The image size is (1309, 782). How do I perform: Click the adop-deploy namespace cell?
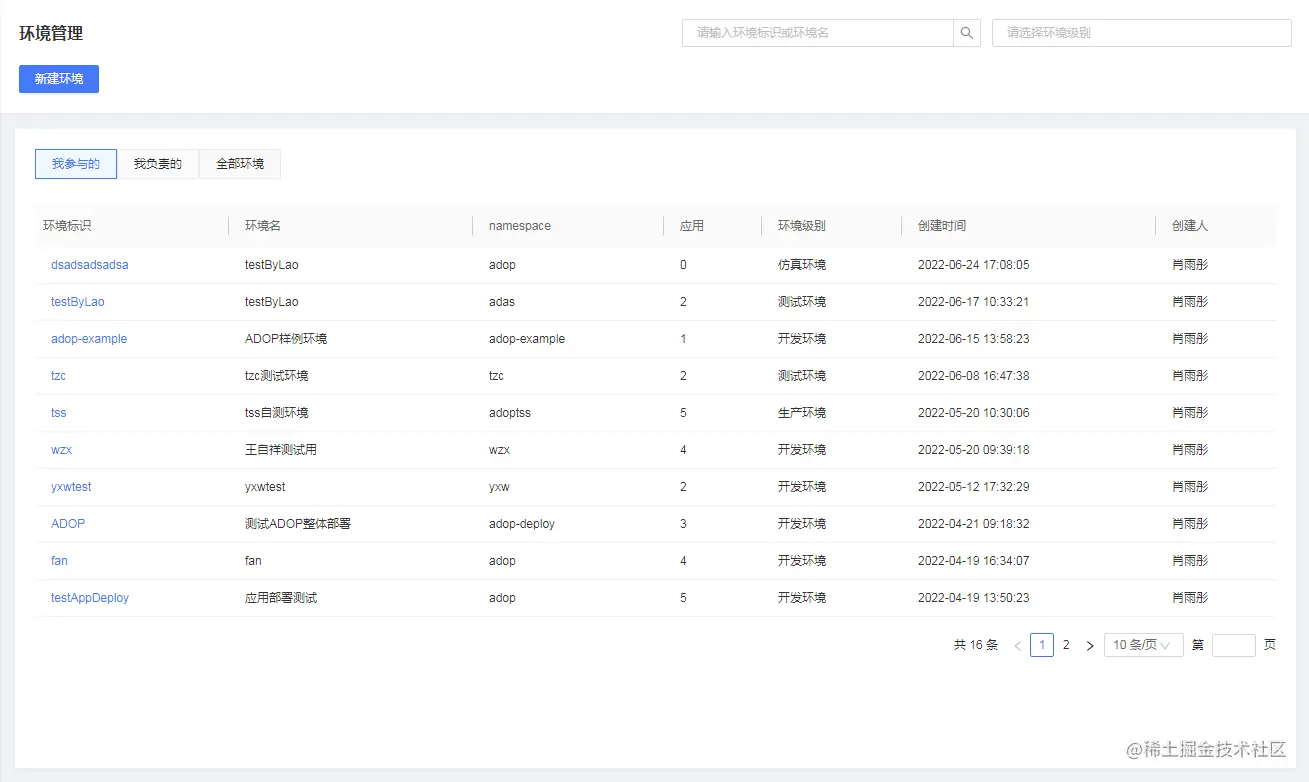[522, 524]
